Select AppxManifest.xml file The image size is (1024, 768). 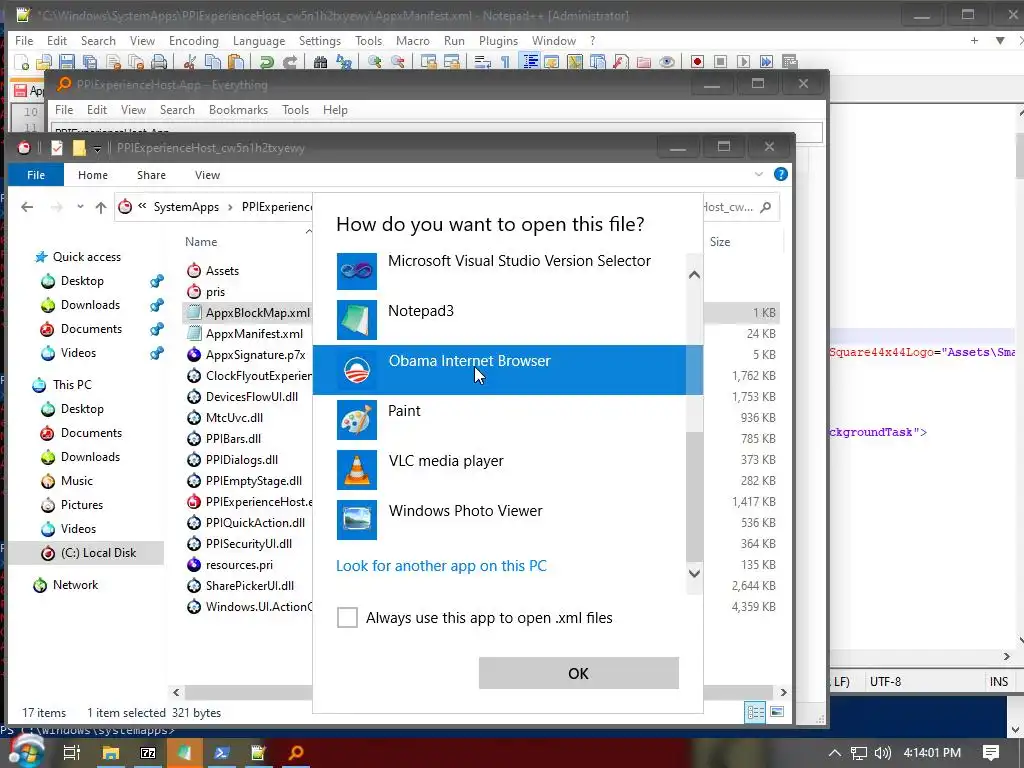254,334
